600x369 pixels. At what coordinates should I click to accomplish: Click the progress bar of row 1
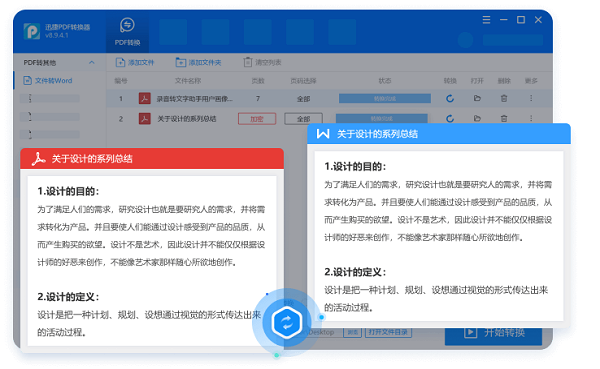click(x=385, y=99)
